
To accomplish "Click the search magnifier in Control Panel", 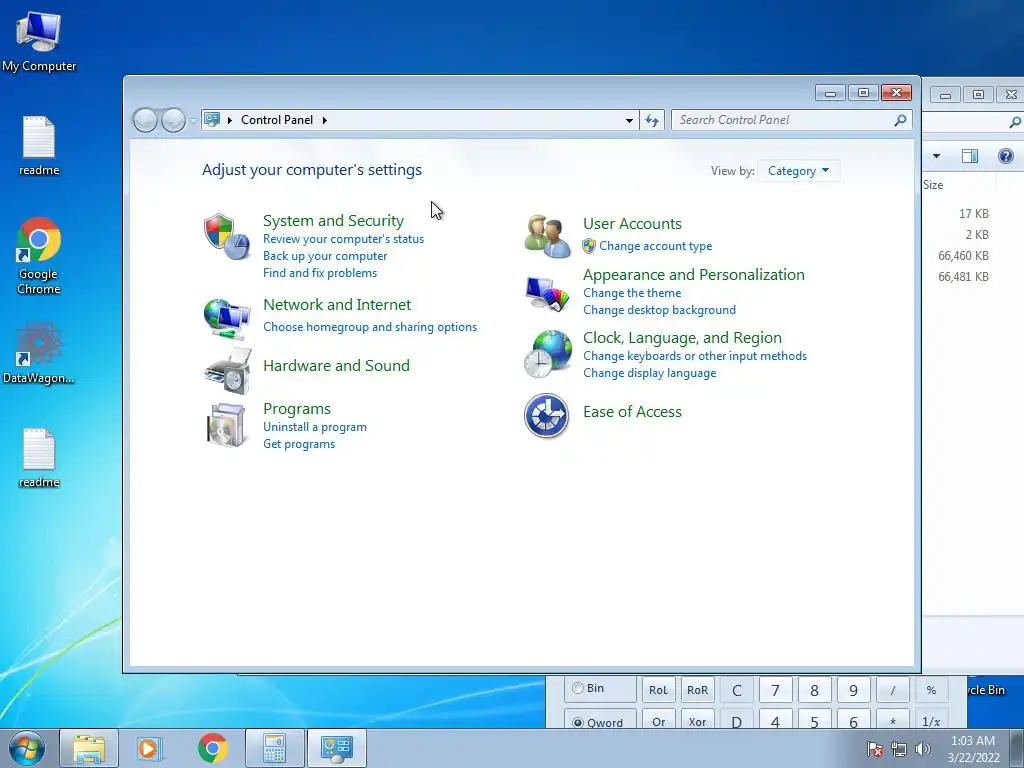I will click(900, 120).
